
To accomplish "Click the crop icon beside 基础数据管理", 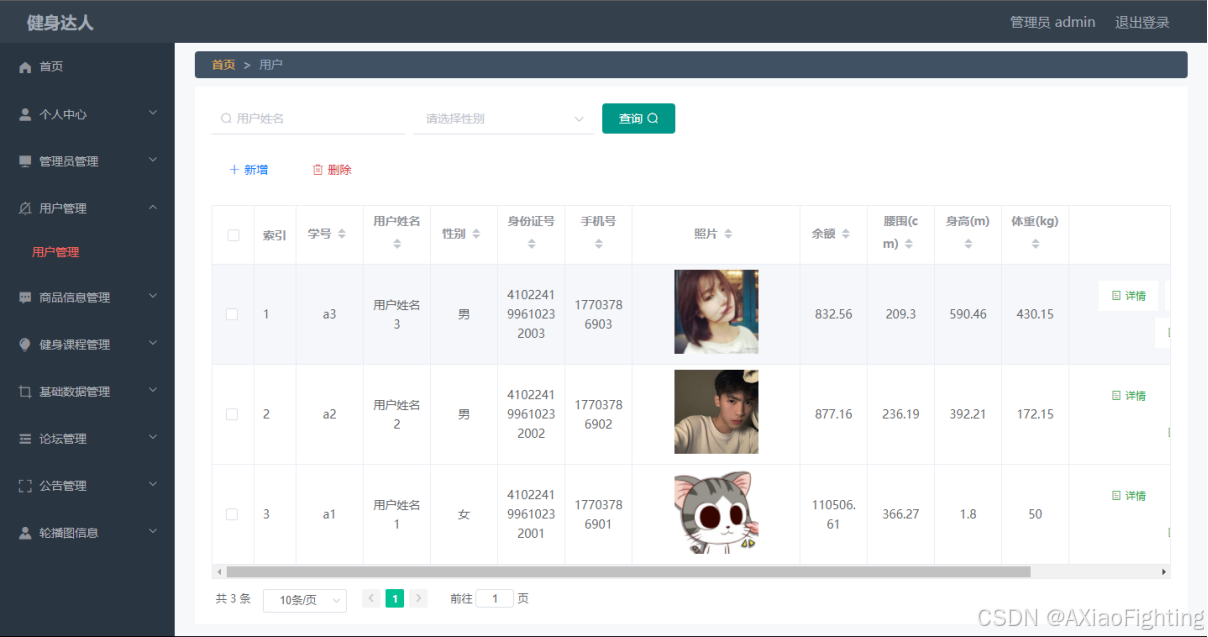I will 26,391.
